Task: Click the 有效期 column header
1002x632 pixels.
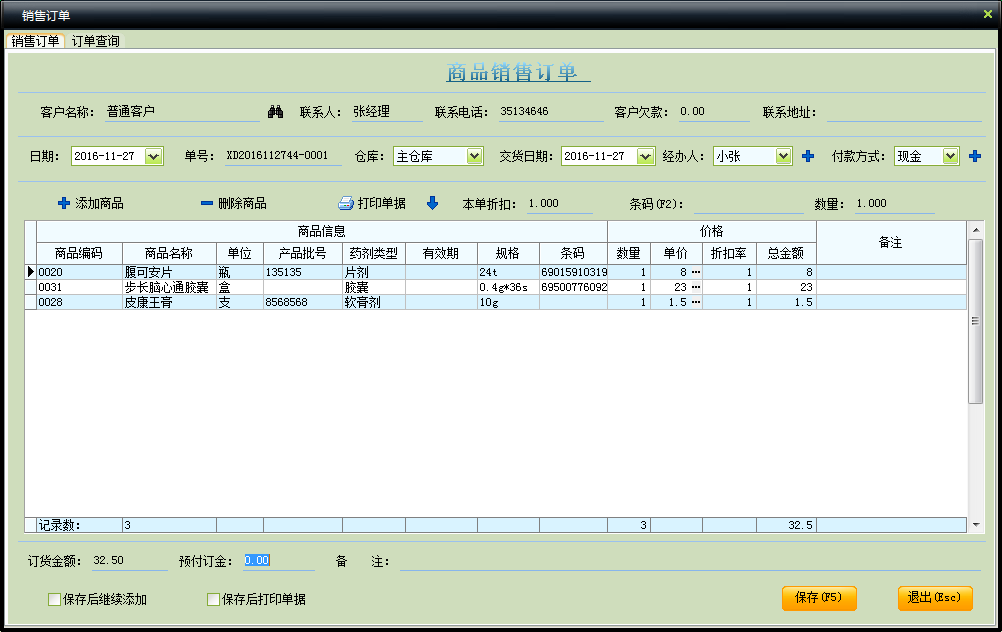Action: (x=441, y=254)
